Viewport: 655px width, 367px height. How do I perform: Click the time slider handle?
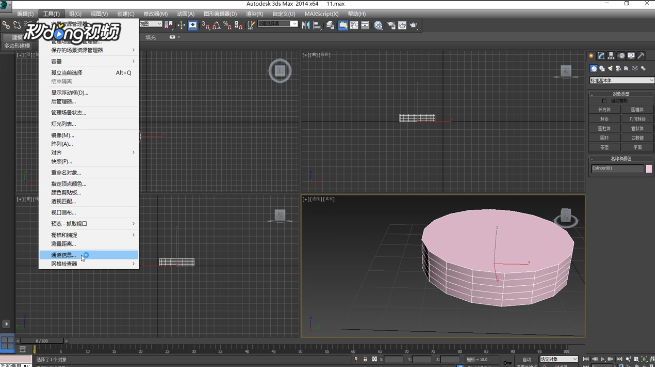tap(42, 341)
